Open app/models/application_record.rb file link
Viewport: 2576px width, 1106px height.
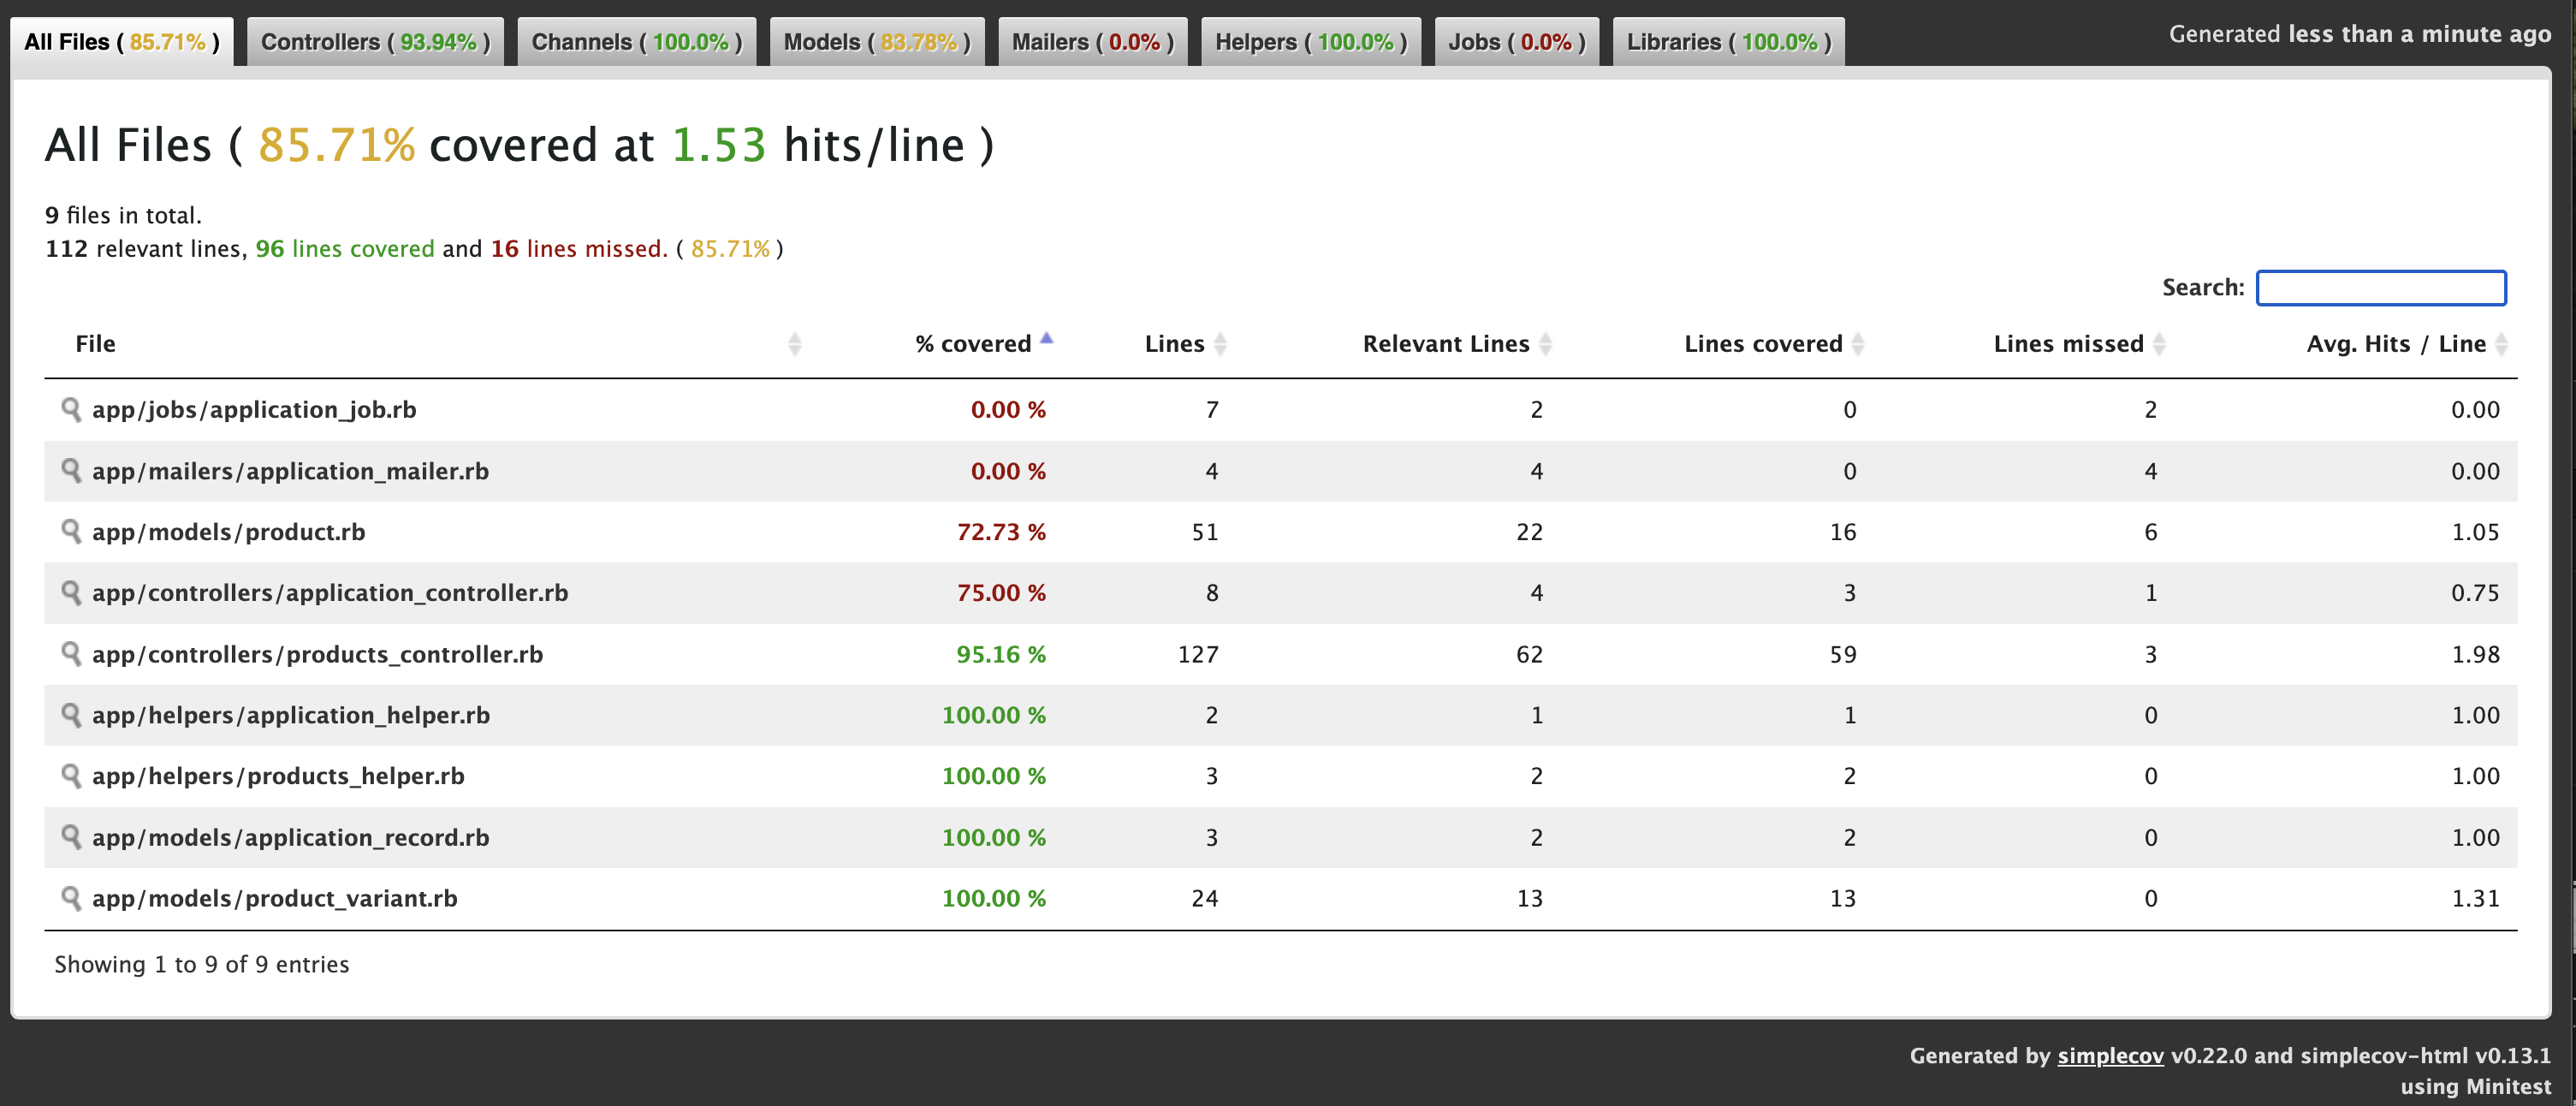[290, 837]
